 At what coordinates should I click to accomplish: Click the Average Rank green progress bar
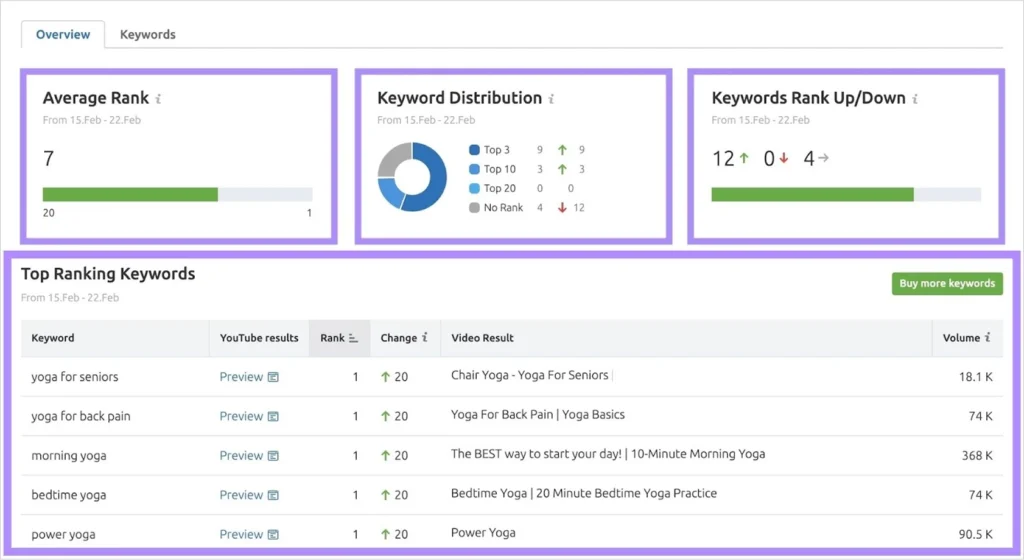pos(130,194)
